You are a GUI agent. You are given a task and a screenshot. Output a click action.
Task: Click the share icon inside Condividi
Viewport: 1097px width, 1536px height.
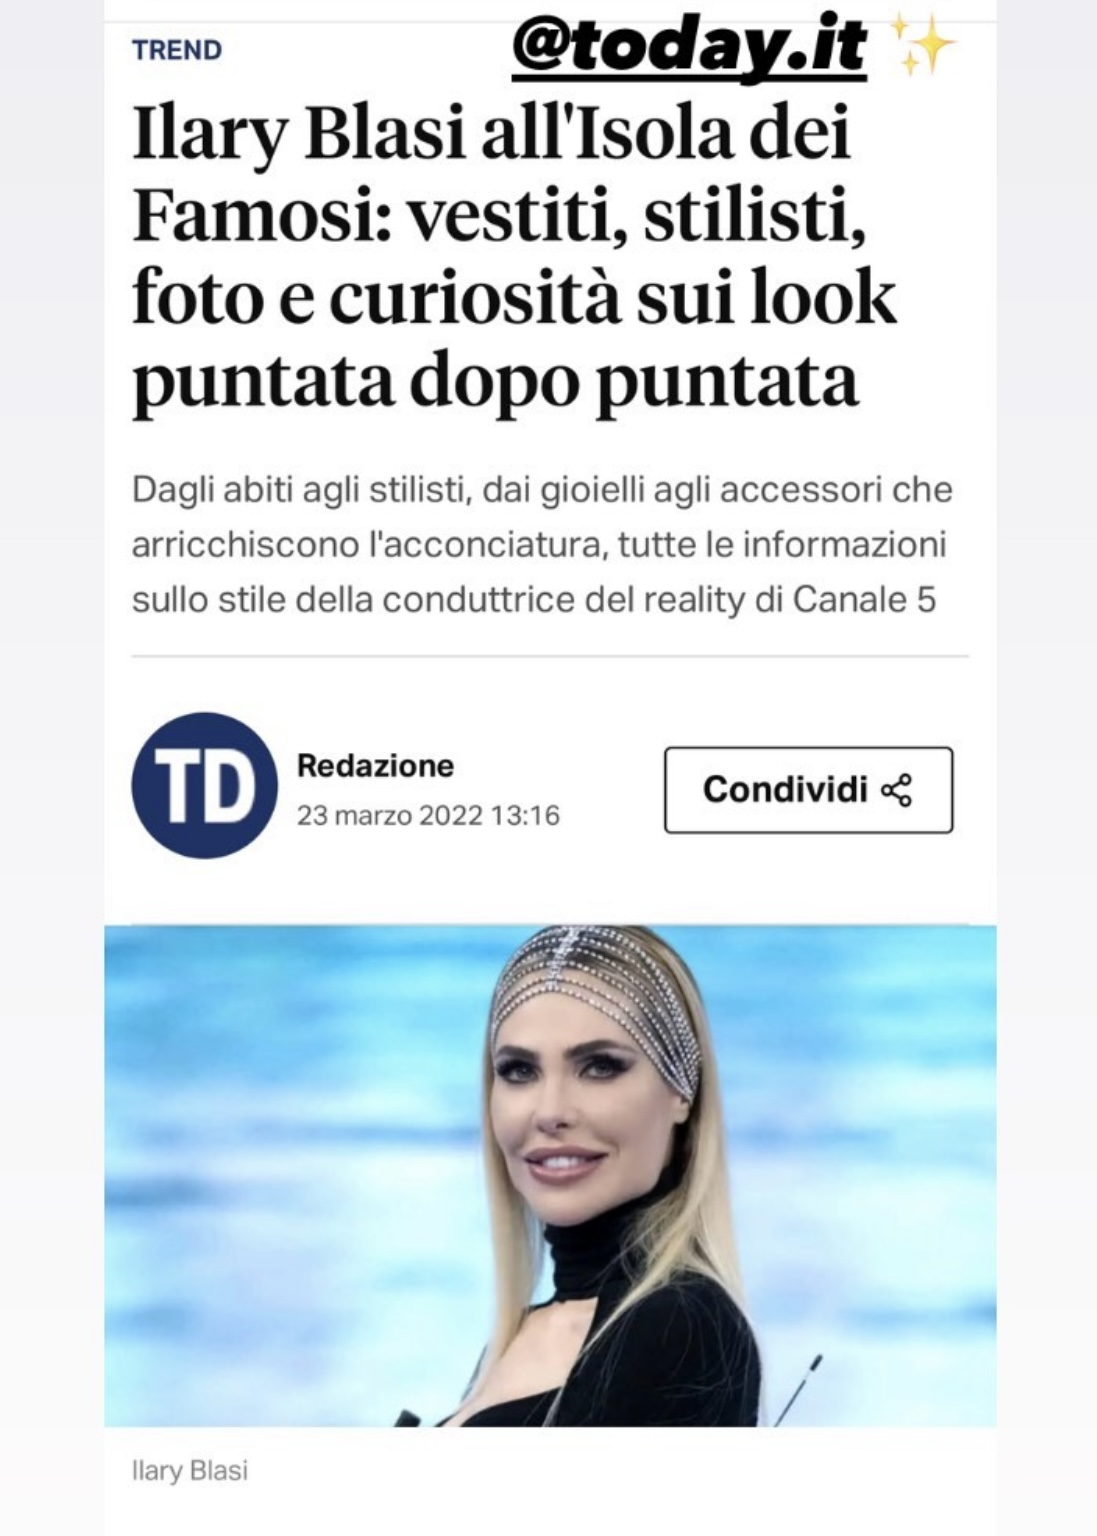[896, 790]
